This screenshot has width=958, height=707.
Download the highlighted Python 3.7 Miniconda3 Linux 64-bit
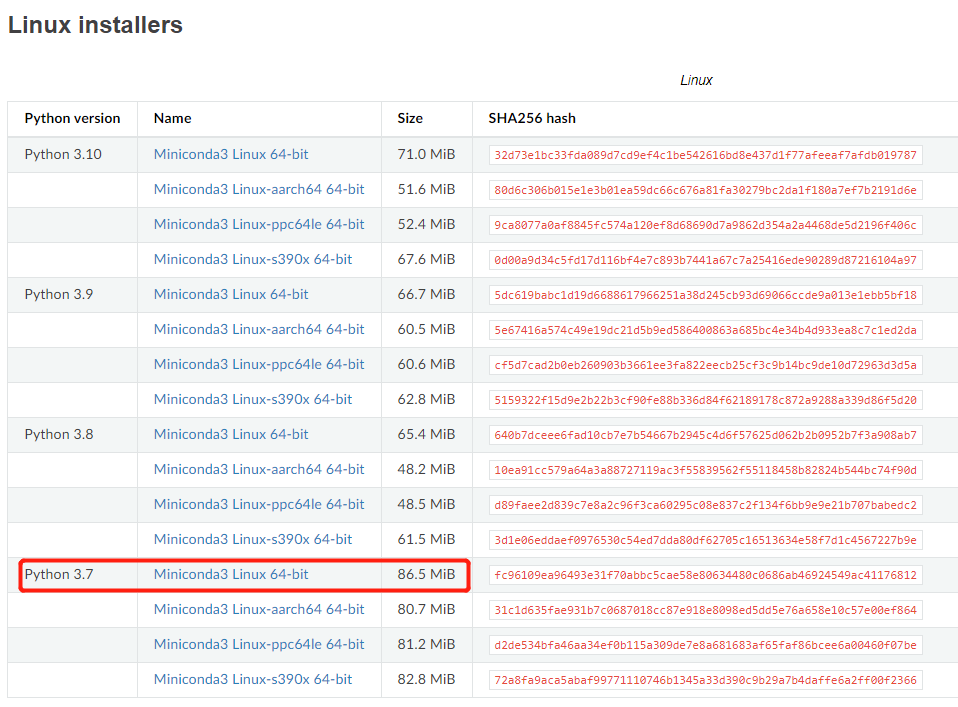(x=231, y=575)
